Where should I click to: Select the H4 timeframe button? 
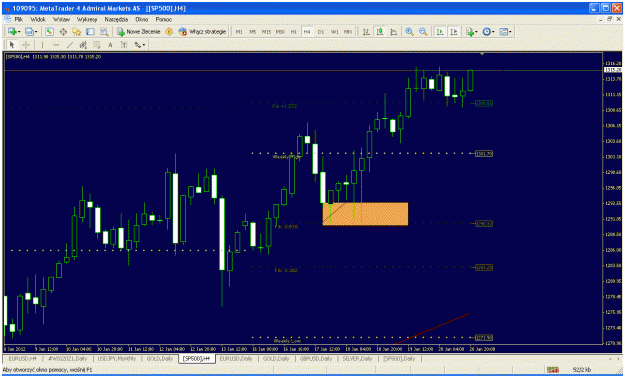pos(307,32)
